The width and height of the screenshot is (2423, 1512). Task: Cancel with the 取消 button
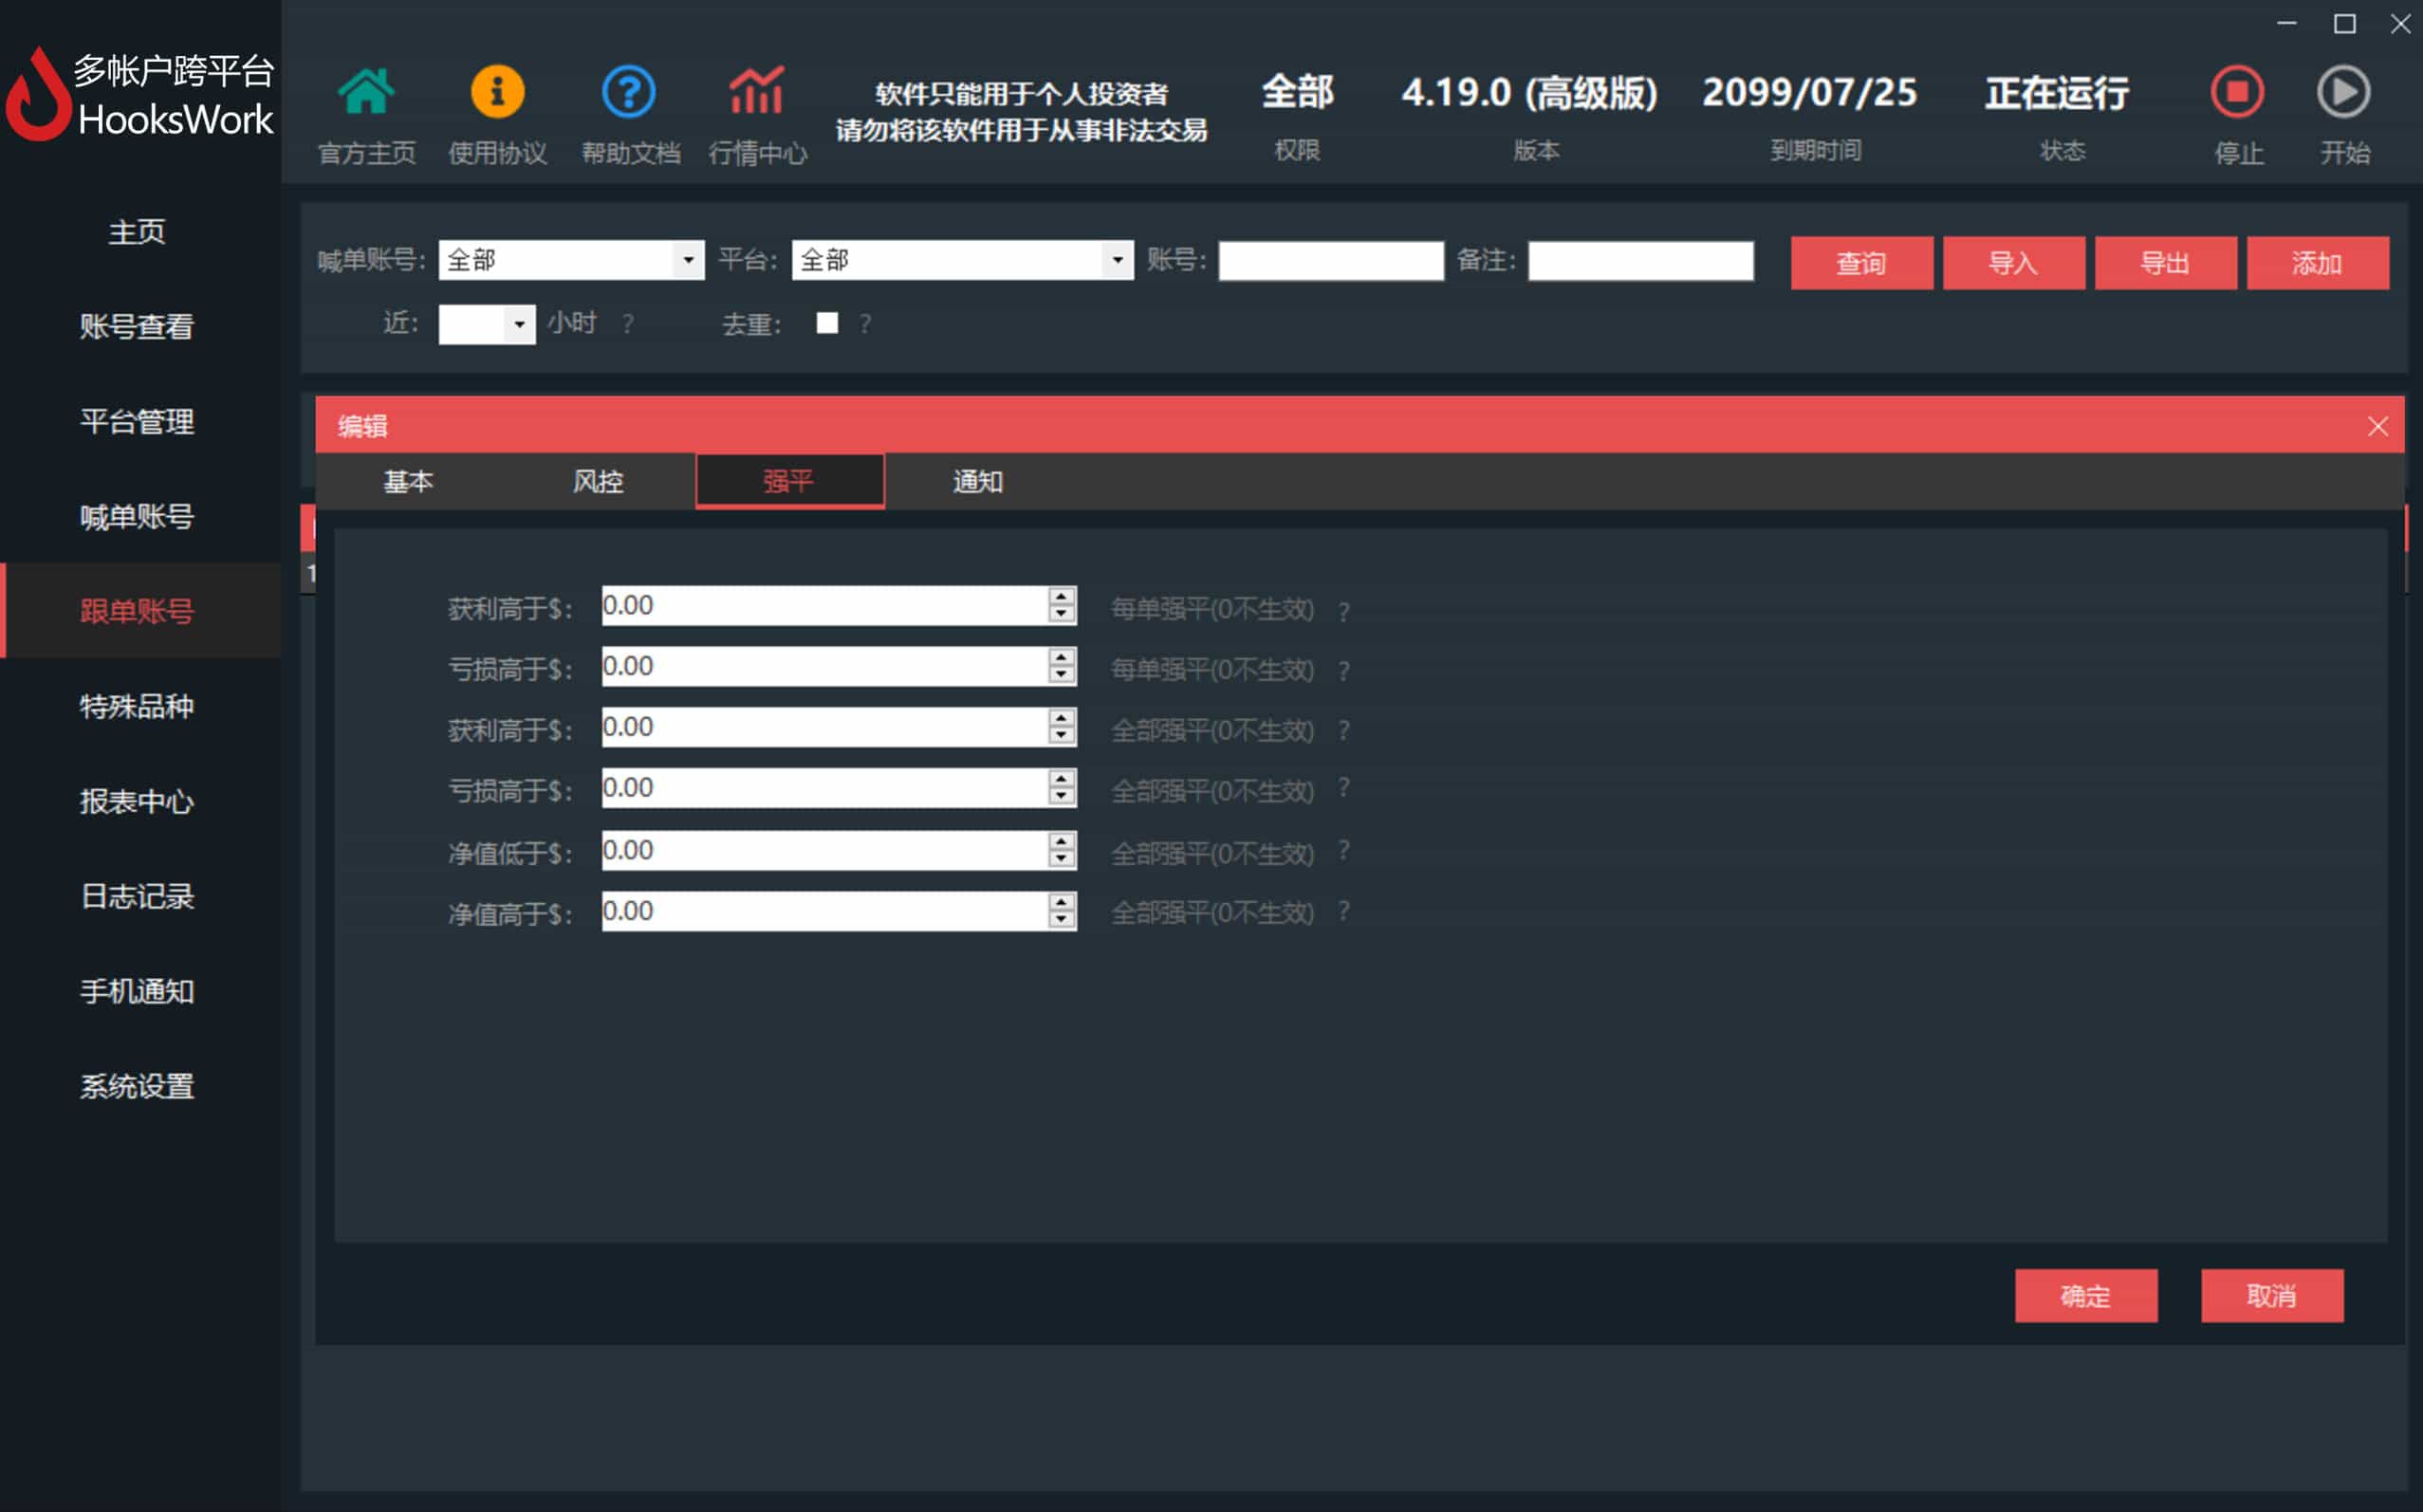(2271, 1296)
